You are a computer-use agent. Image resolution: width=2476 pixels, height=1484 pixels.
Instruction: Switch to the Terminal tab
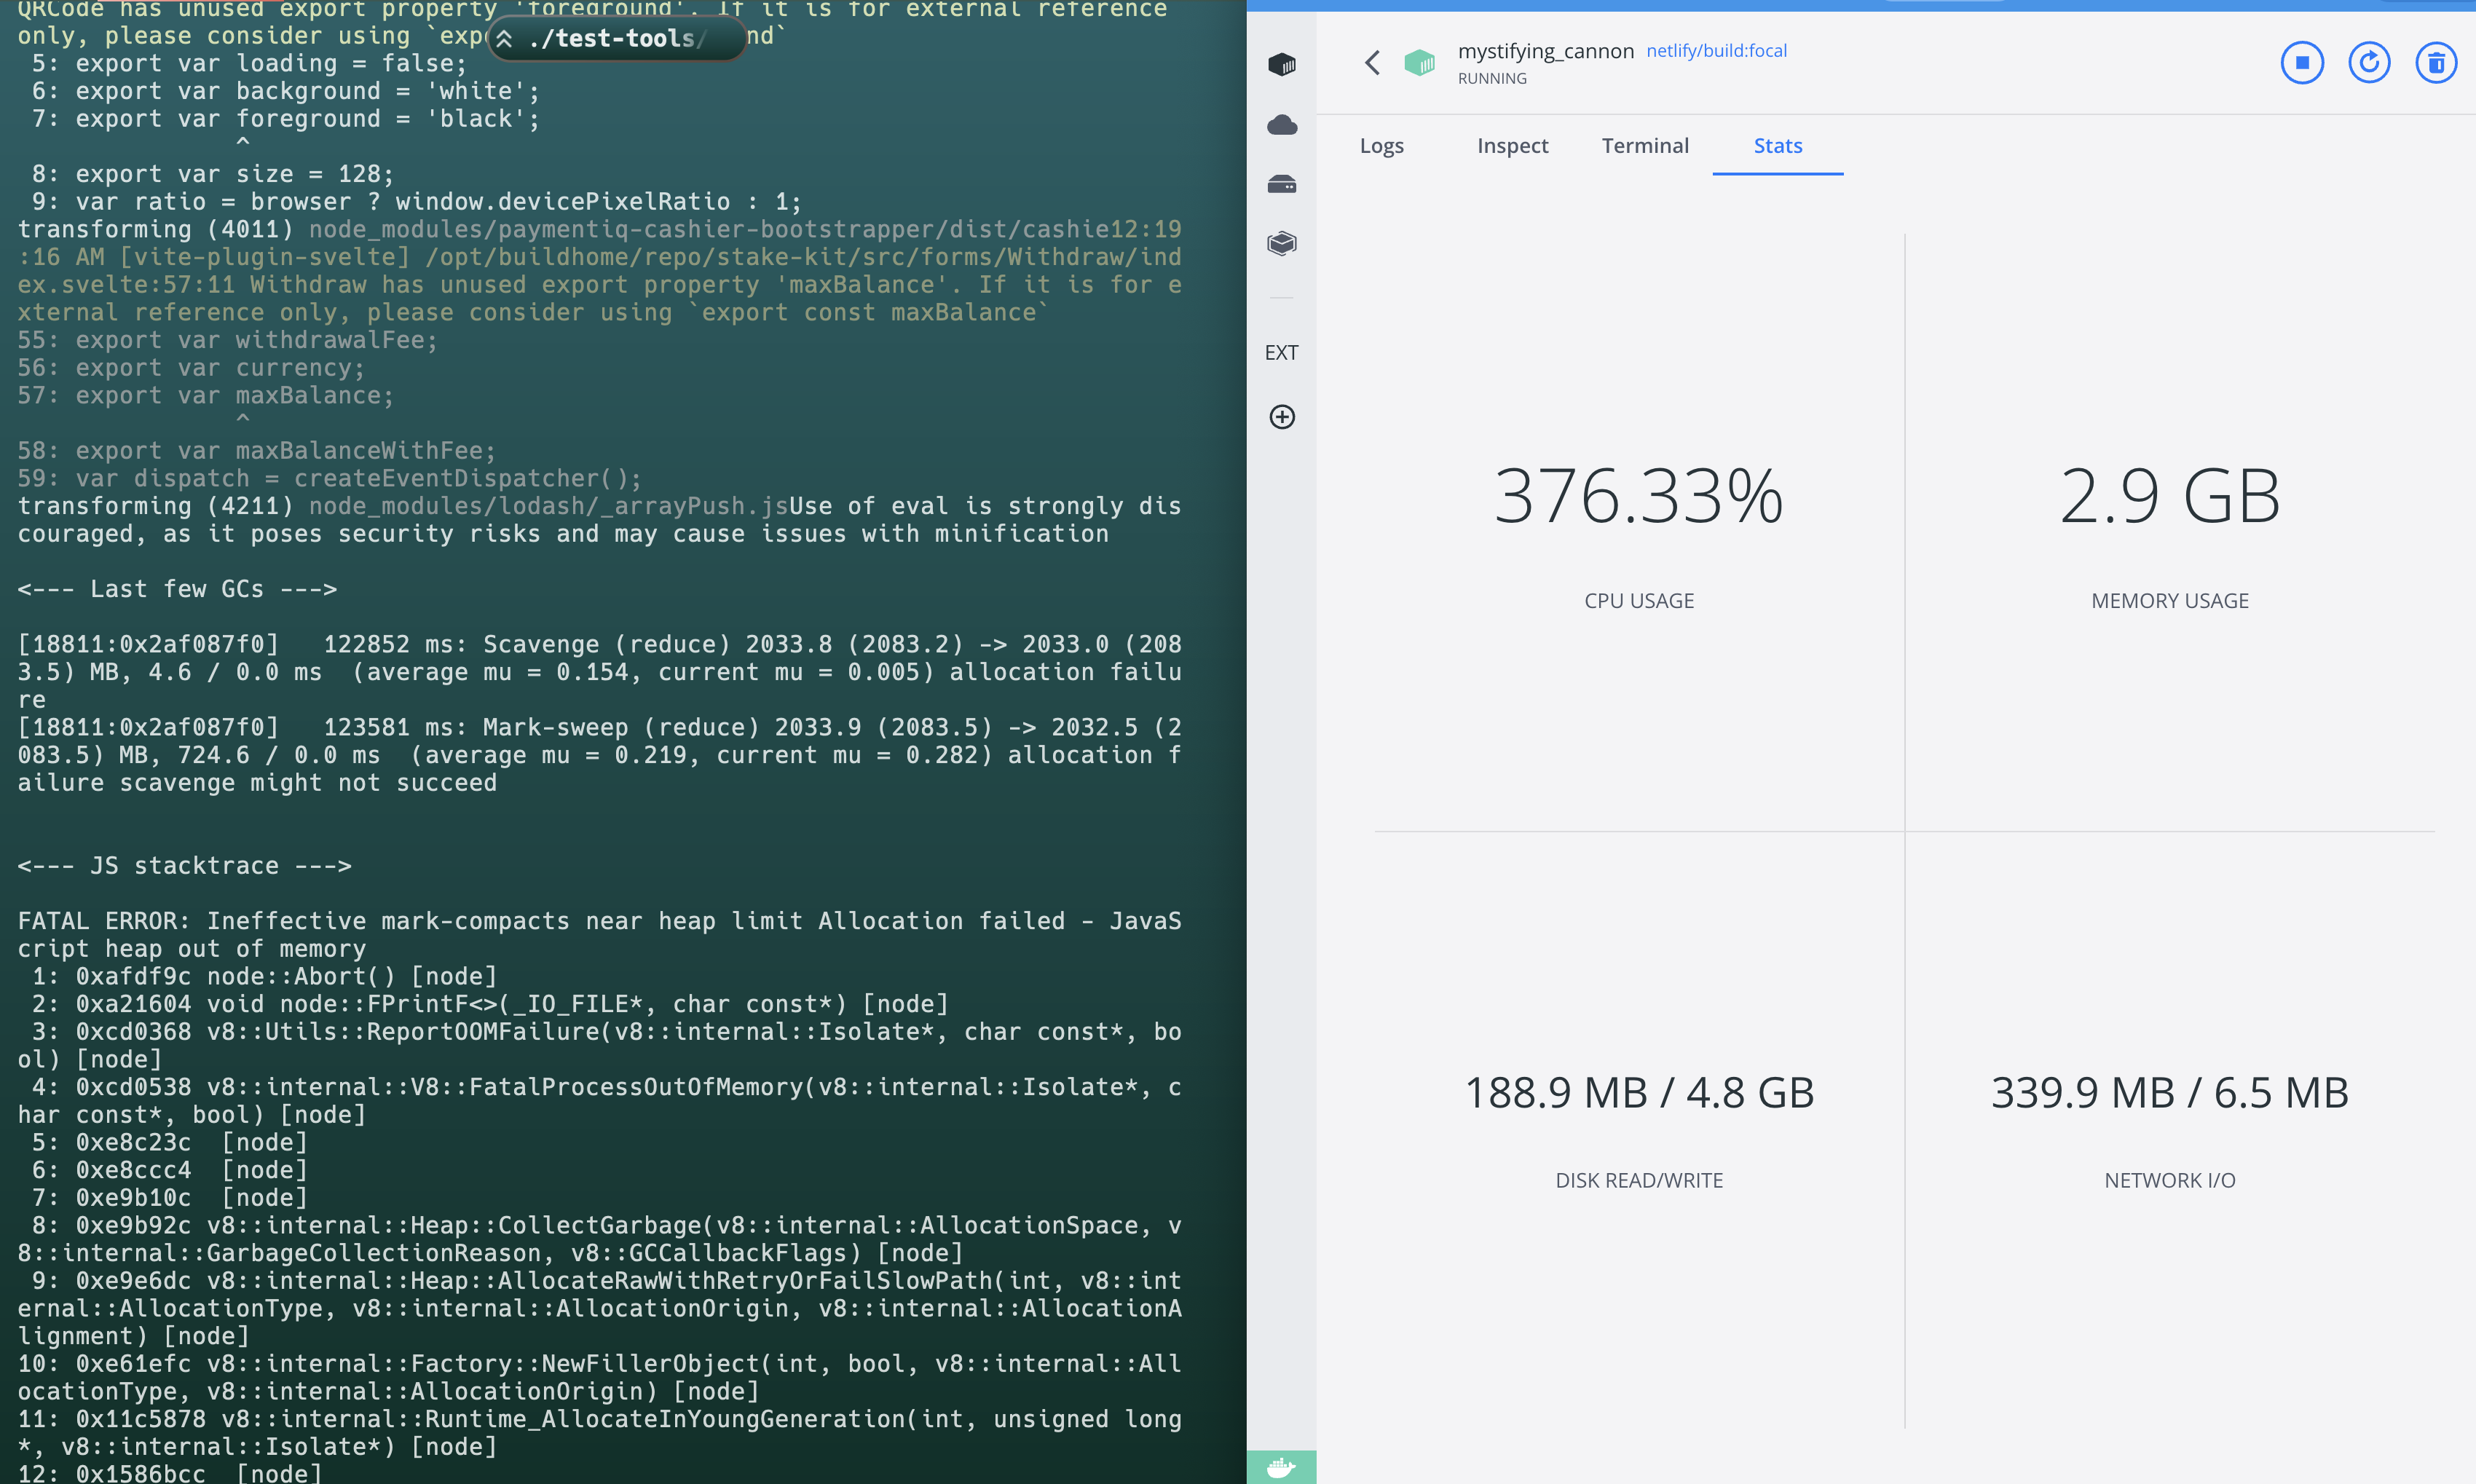(x=1645, y=145)
